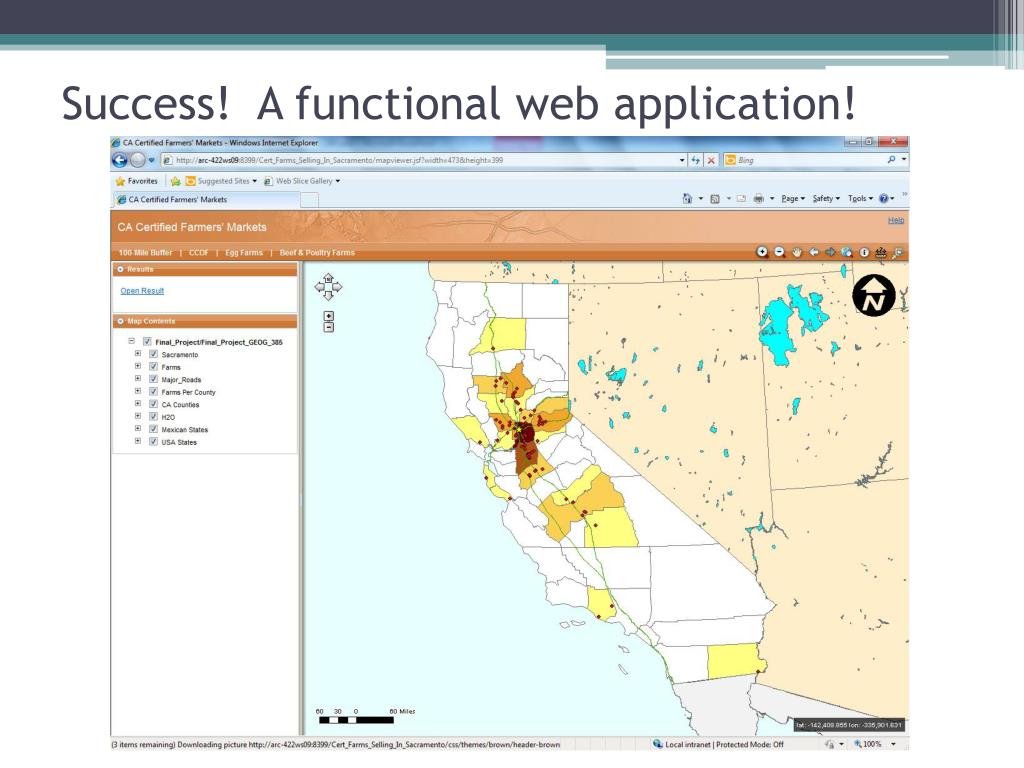
Task: Uncheck the Farms layer checkbox
Action: click(153, 366)
